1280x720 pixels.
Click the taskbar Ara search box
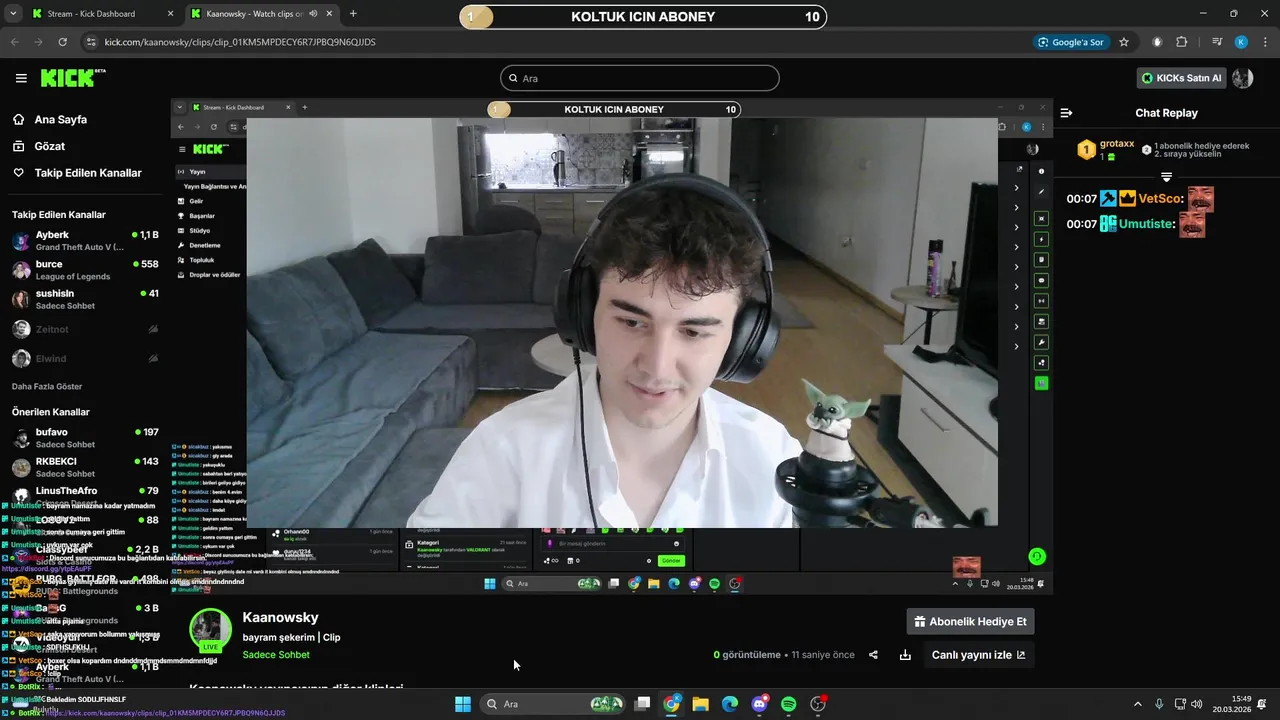[550, 704]
